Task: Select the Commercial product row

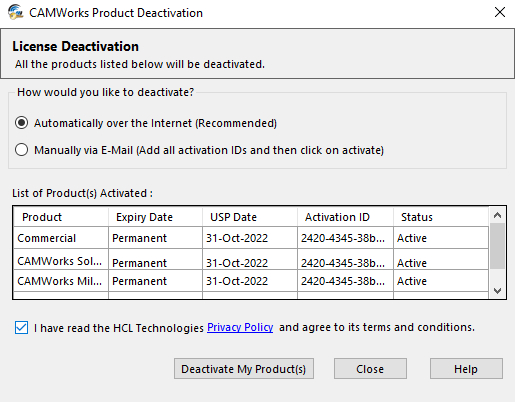Action: point(251,238)
